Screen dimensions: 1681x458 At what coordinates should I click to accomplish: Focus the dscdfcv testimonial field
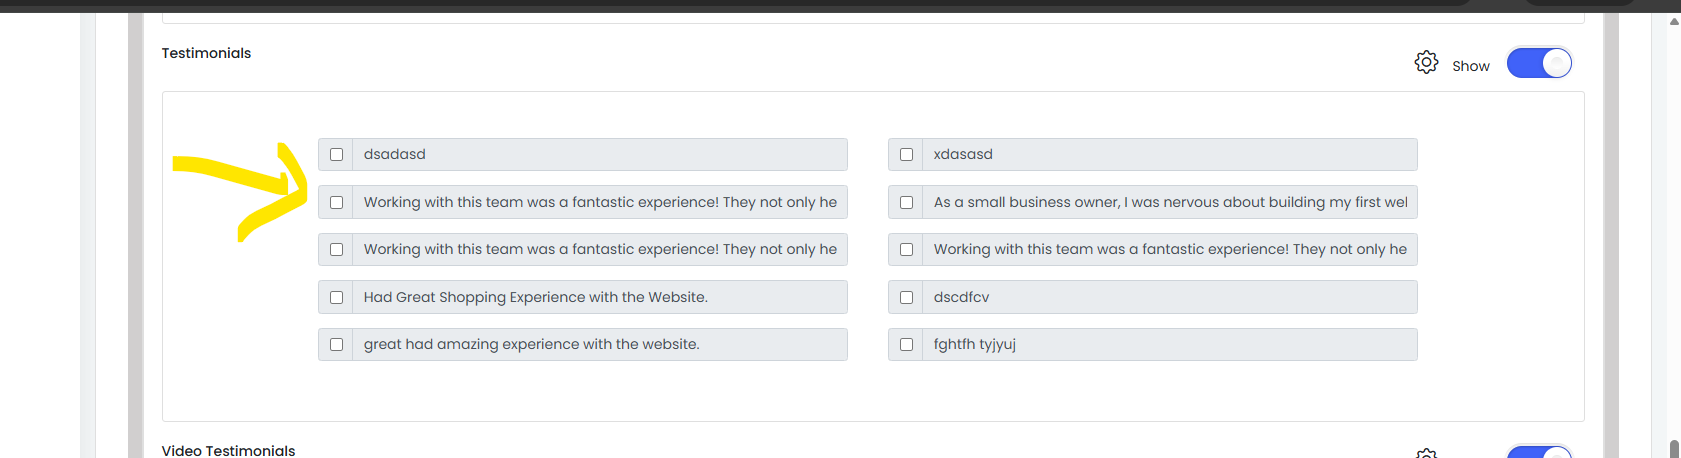(1170, 297)
